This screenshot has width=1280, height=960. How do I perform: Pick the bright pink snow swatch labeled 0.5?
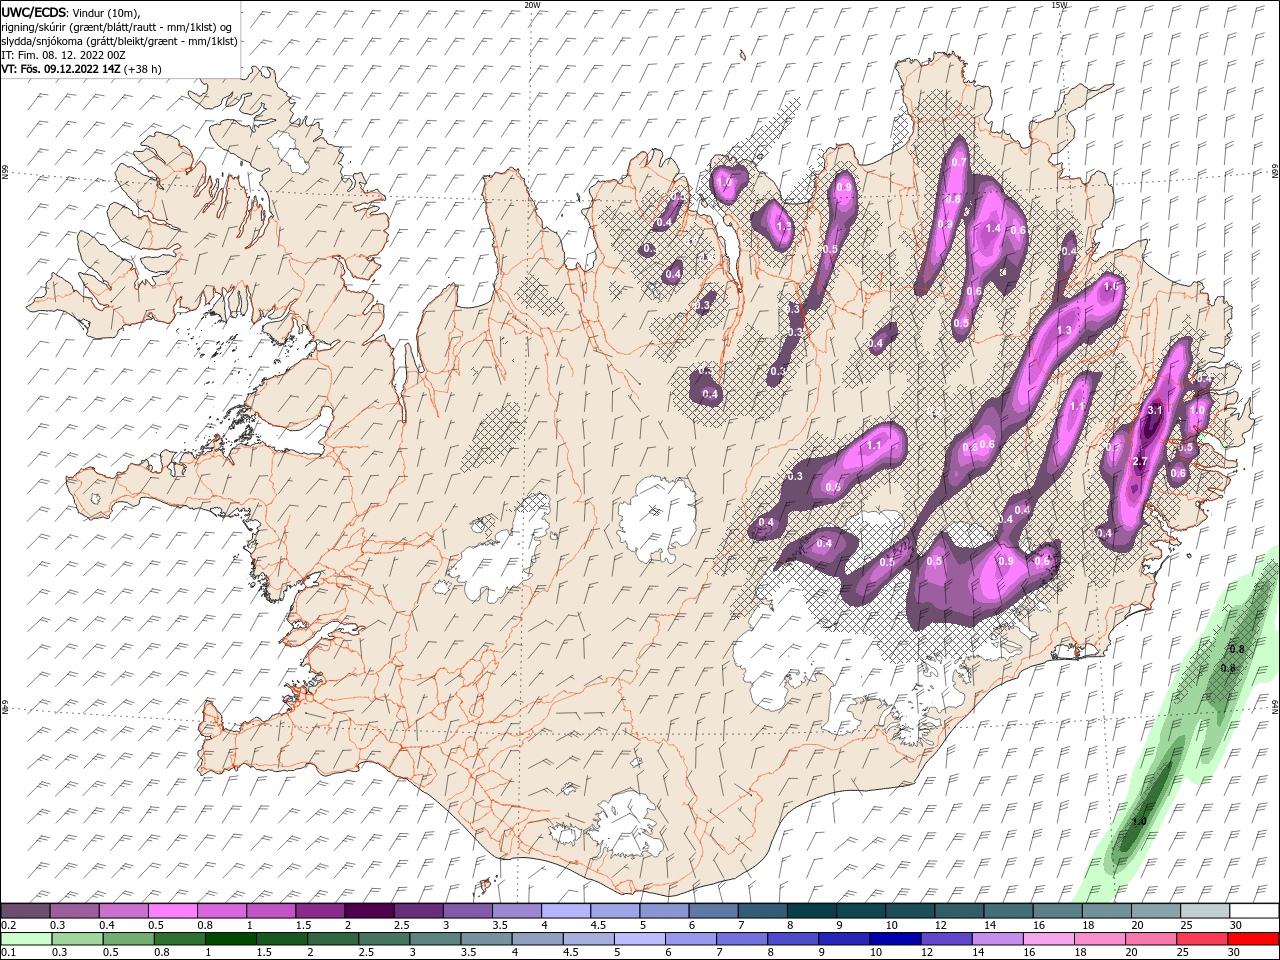click(x=172, y=911)
